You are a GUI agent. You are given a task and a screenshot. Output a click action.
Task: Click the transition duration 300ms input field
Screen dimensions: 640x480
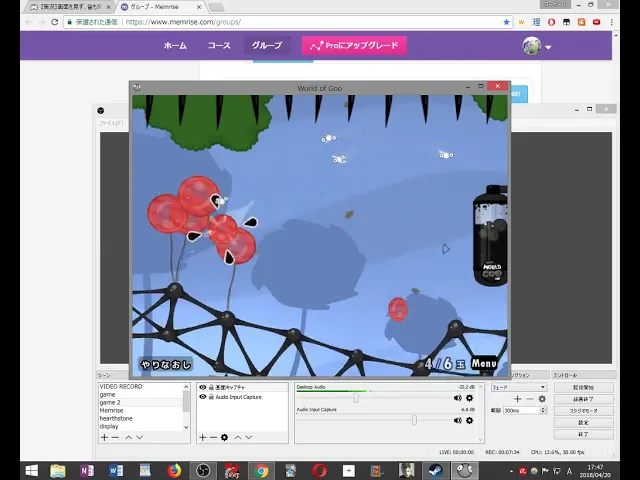tap(521, 410)
